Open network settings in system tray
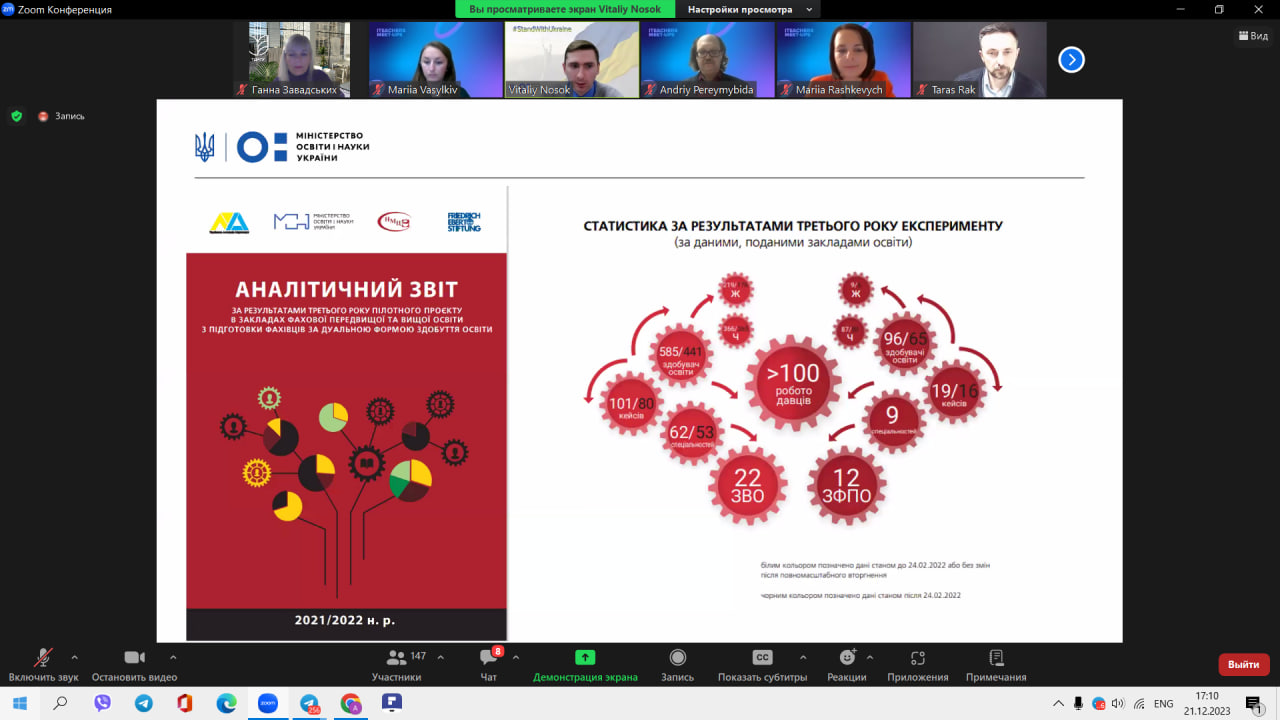 pyautogui.click(x=1137, y=703)
